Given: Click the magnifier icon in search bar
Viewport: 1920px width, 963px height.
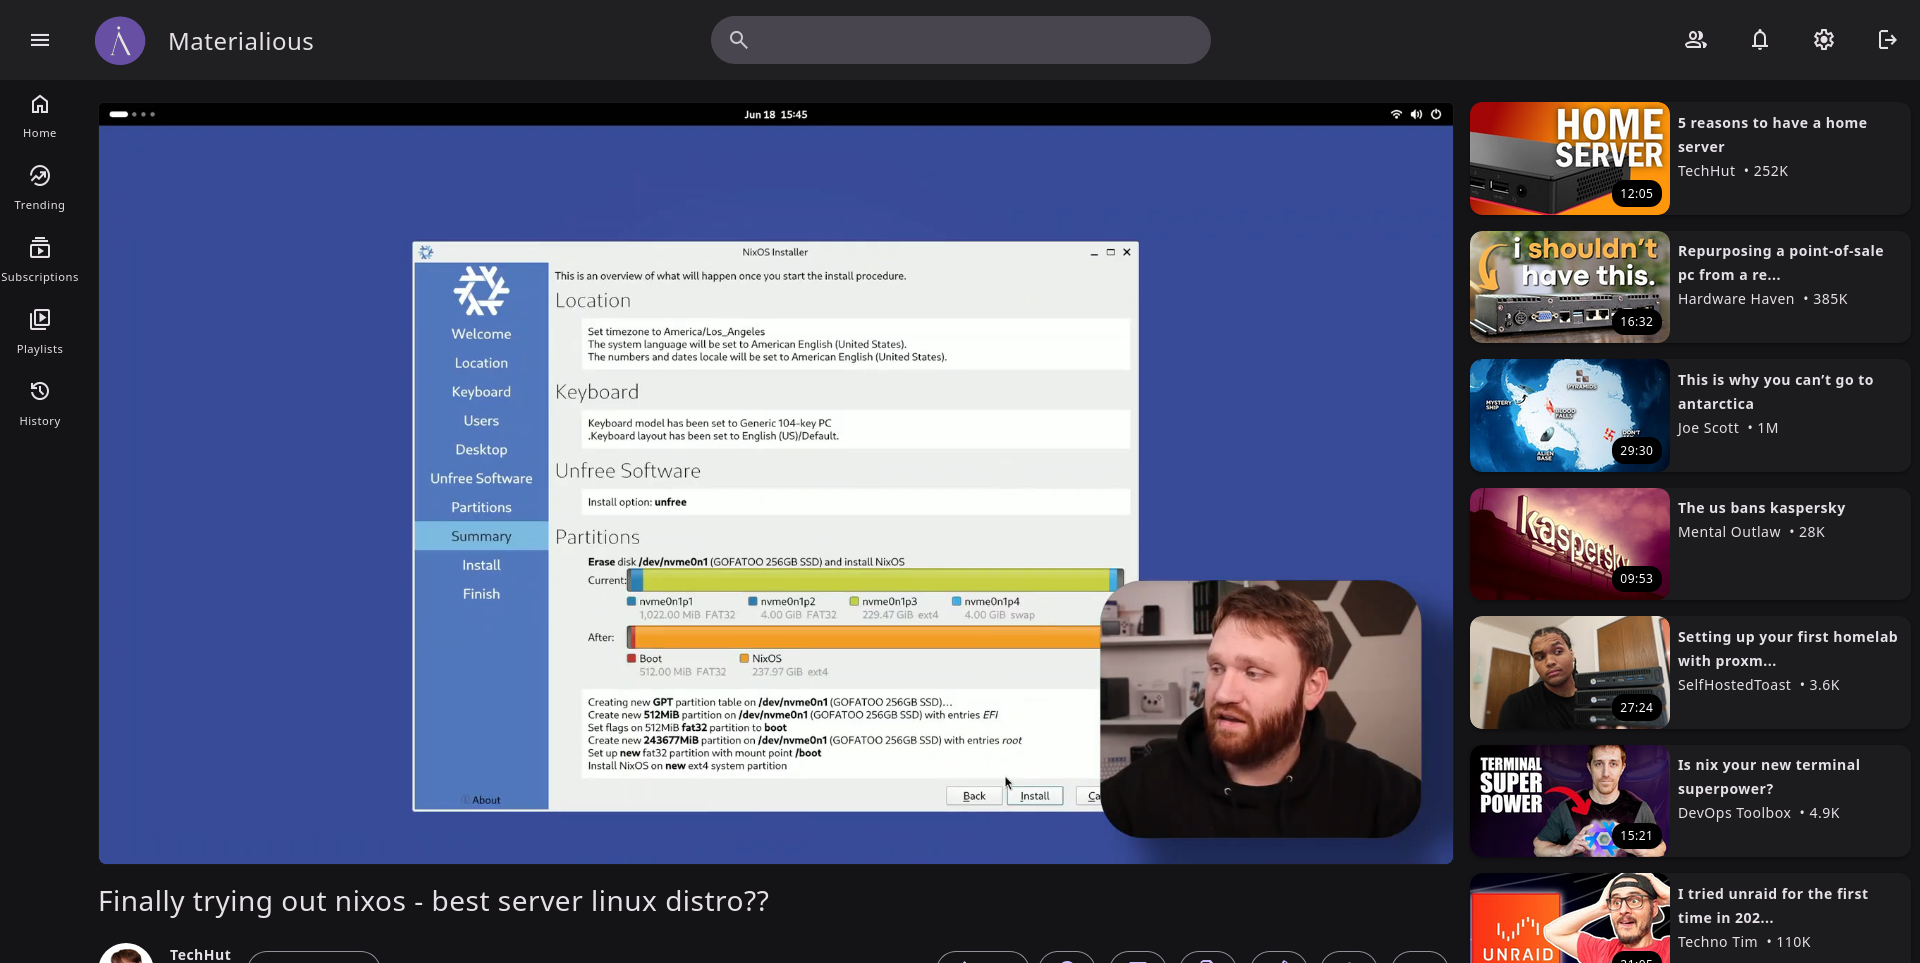Looking at the screenshot, I should 738,40.
